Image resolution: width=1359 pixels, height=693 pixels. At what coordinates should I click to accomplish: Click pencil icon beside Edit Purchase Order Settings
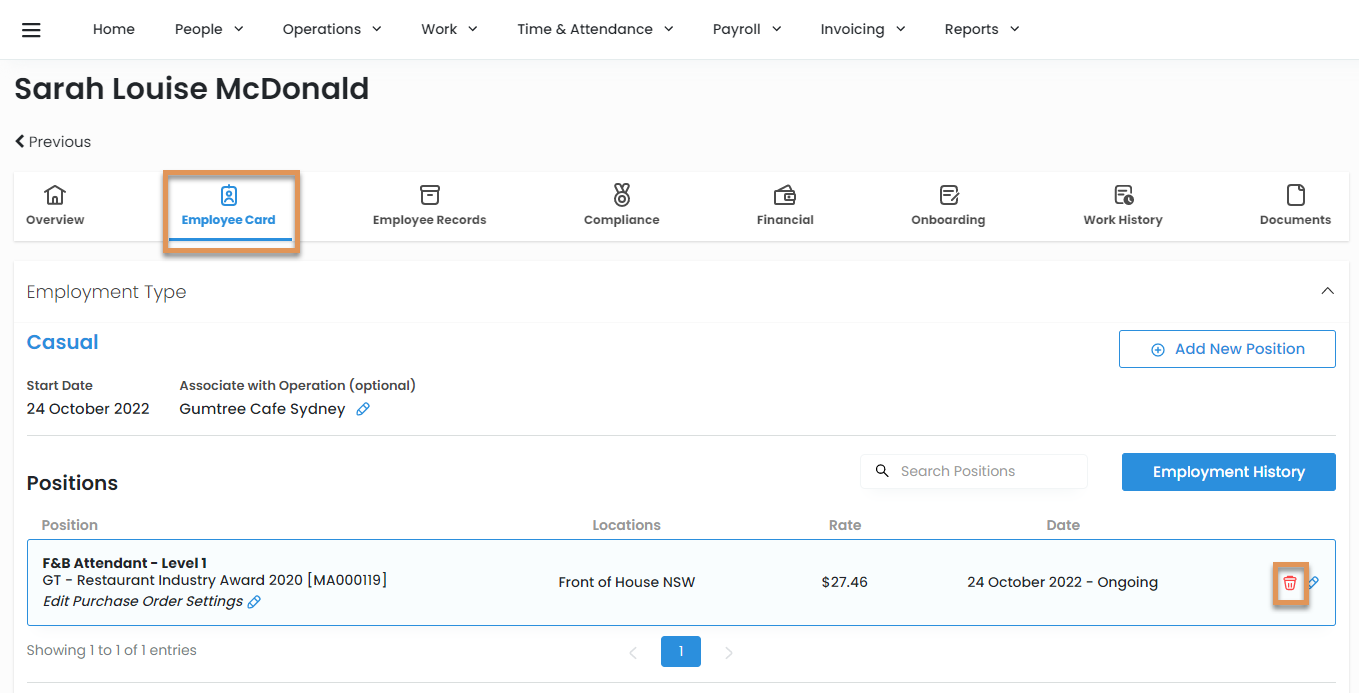(254, 602)
